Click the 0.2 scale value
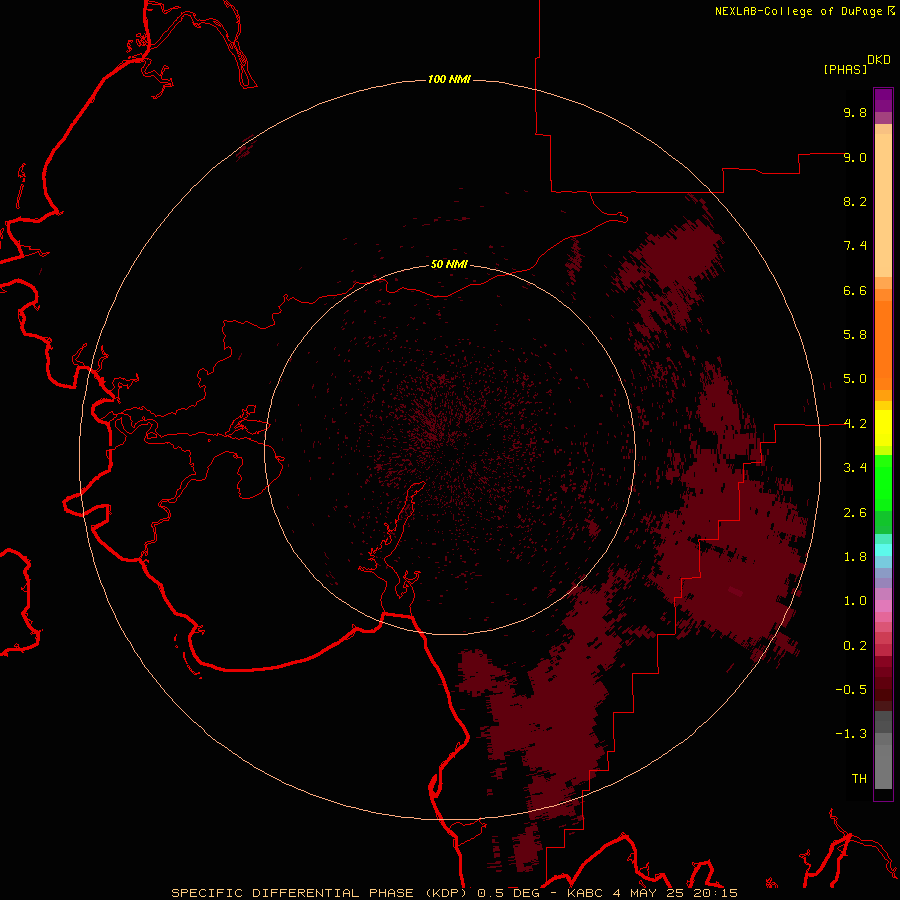The image size is (900, 900). (x=855, y=646)
